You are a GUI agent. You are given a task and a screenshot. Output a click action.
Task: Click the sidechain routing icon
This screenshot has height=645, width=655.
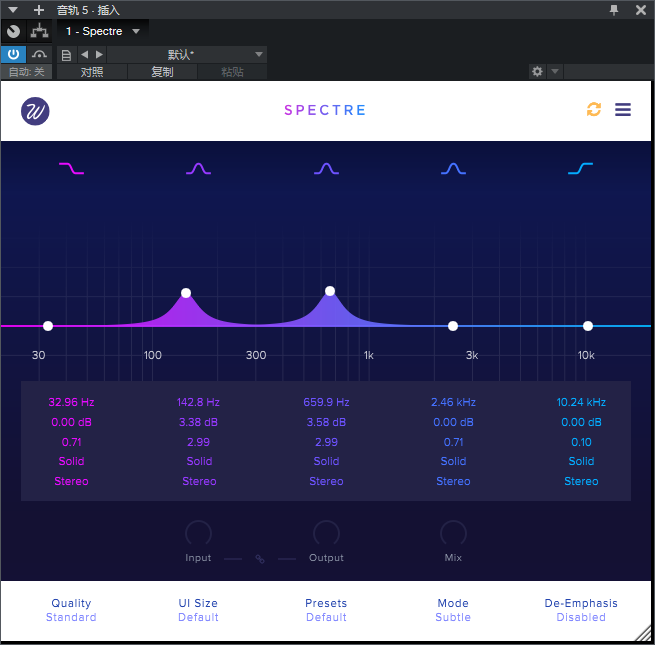click(x=39, y=31)
